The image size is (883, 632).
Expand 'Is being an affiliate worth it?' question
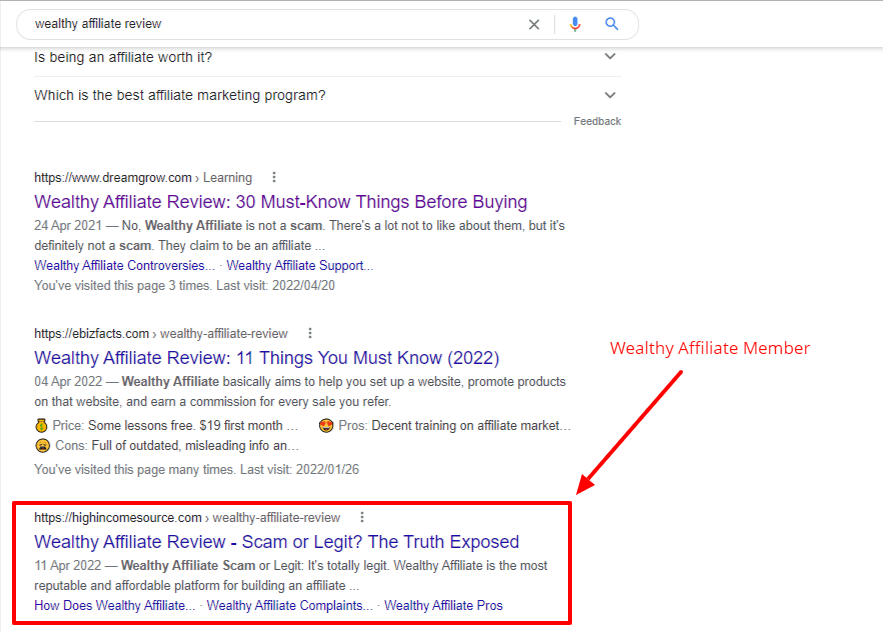[x=327, y=57]
